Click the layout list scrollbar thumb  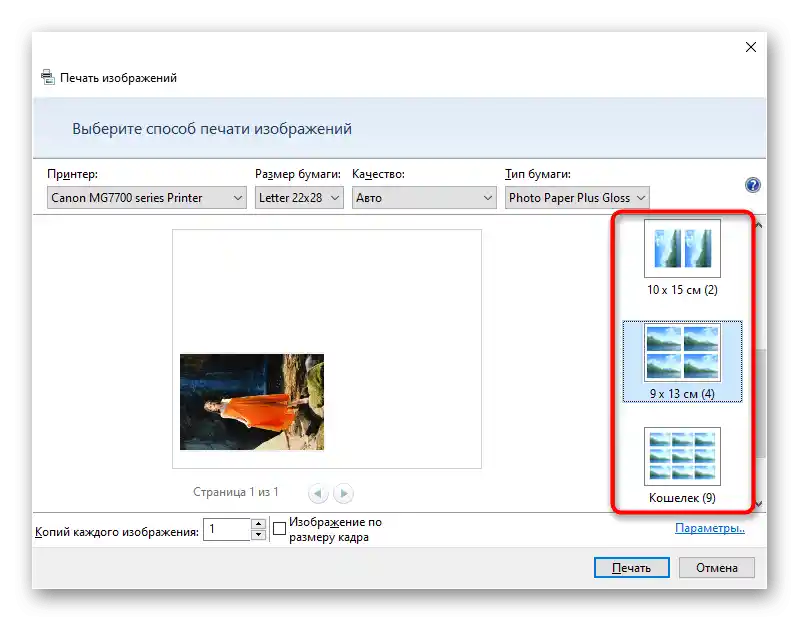[760, 403]
